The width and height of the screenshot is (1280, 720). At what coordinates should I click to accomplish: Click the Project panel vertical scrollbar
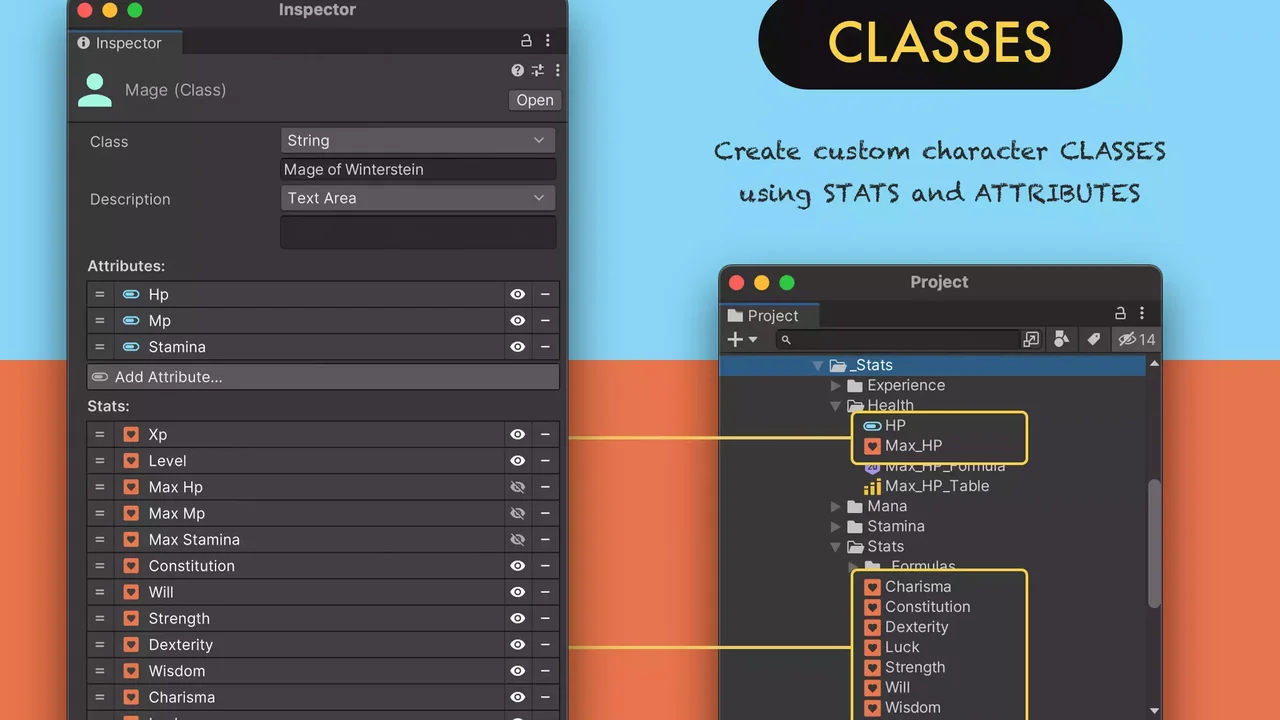pos(1154,543)
